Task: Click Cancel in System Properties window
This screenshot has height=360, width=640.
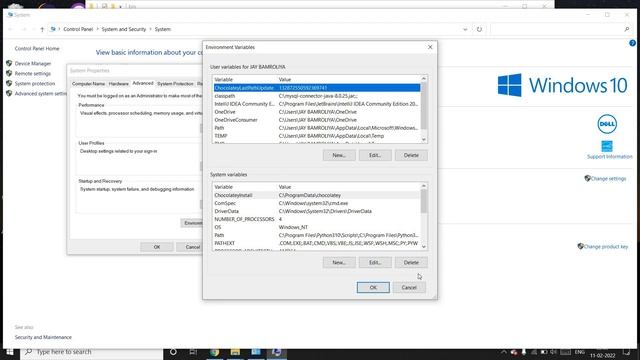Action: coord(190,247)
